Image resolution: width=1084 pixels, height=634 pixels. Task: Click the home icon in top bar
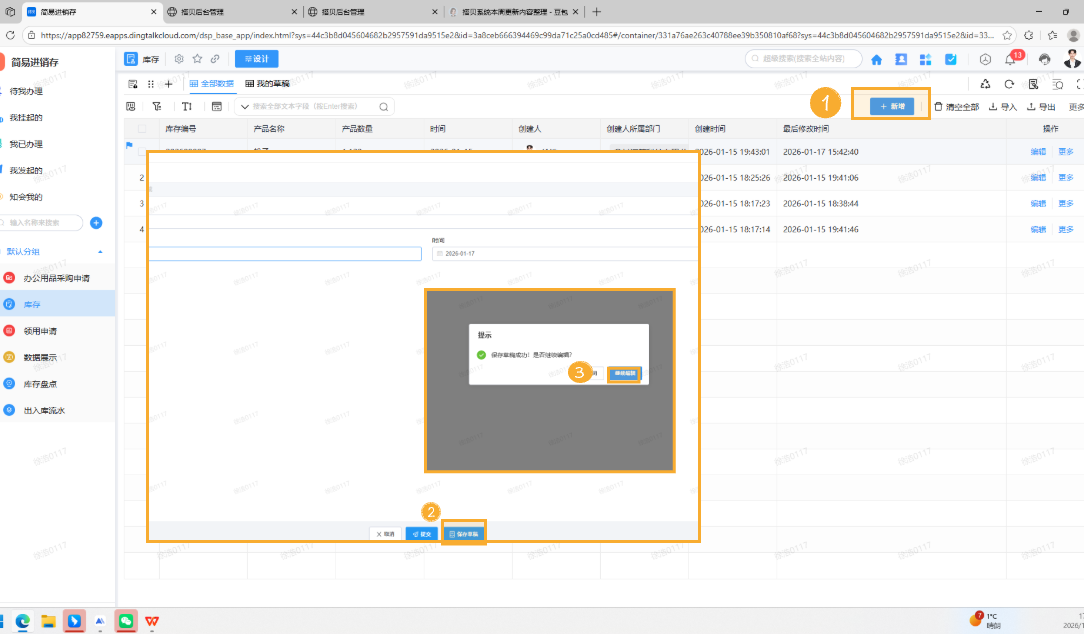tap(877, 60)
